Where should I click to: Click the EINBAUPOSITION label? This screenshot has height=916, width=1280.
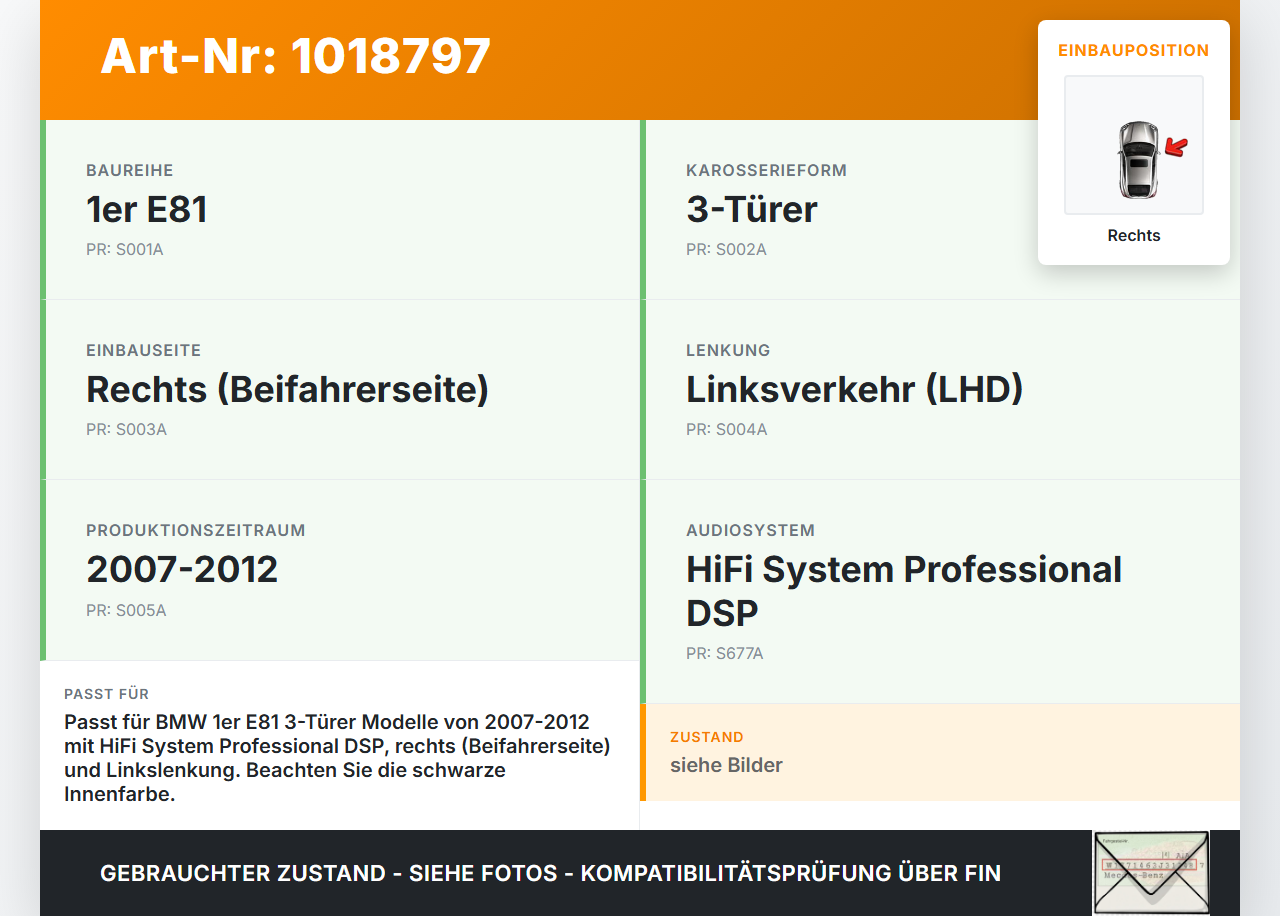1134,50
